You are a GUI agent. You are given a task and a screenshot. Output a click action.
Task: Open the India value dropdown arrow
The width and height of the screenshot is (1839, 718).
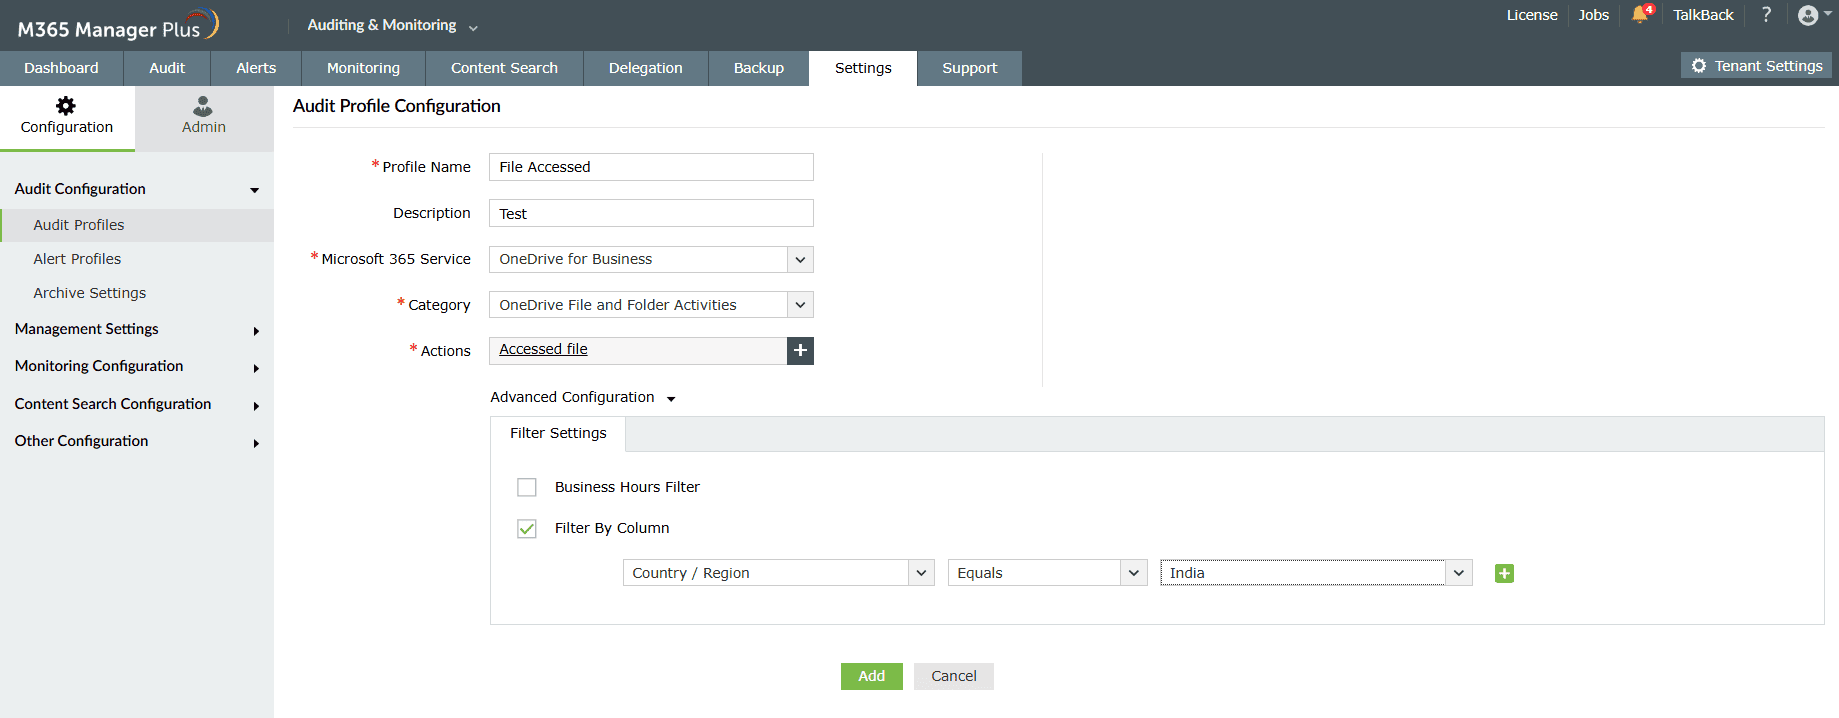[1459, 573]
